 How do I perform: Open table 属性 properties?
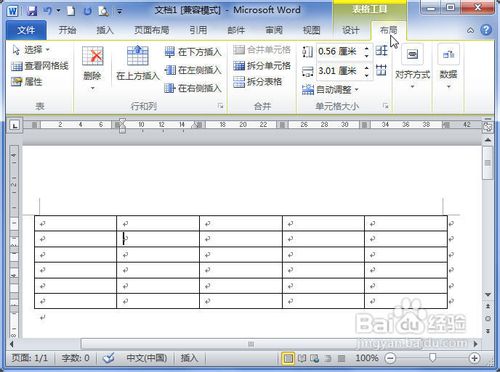click(27, 82)
